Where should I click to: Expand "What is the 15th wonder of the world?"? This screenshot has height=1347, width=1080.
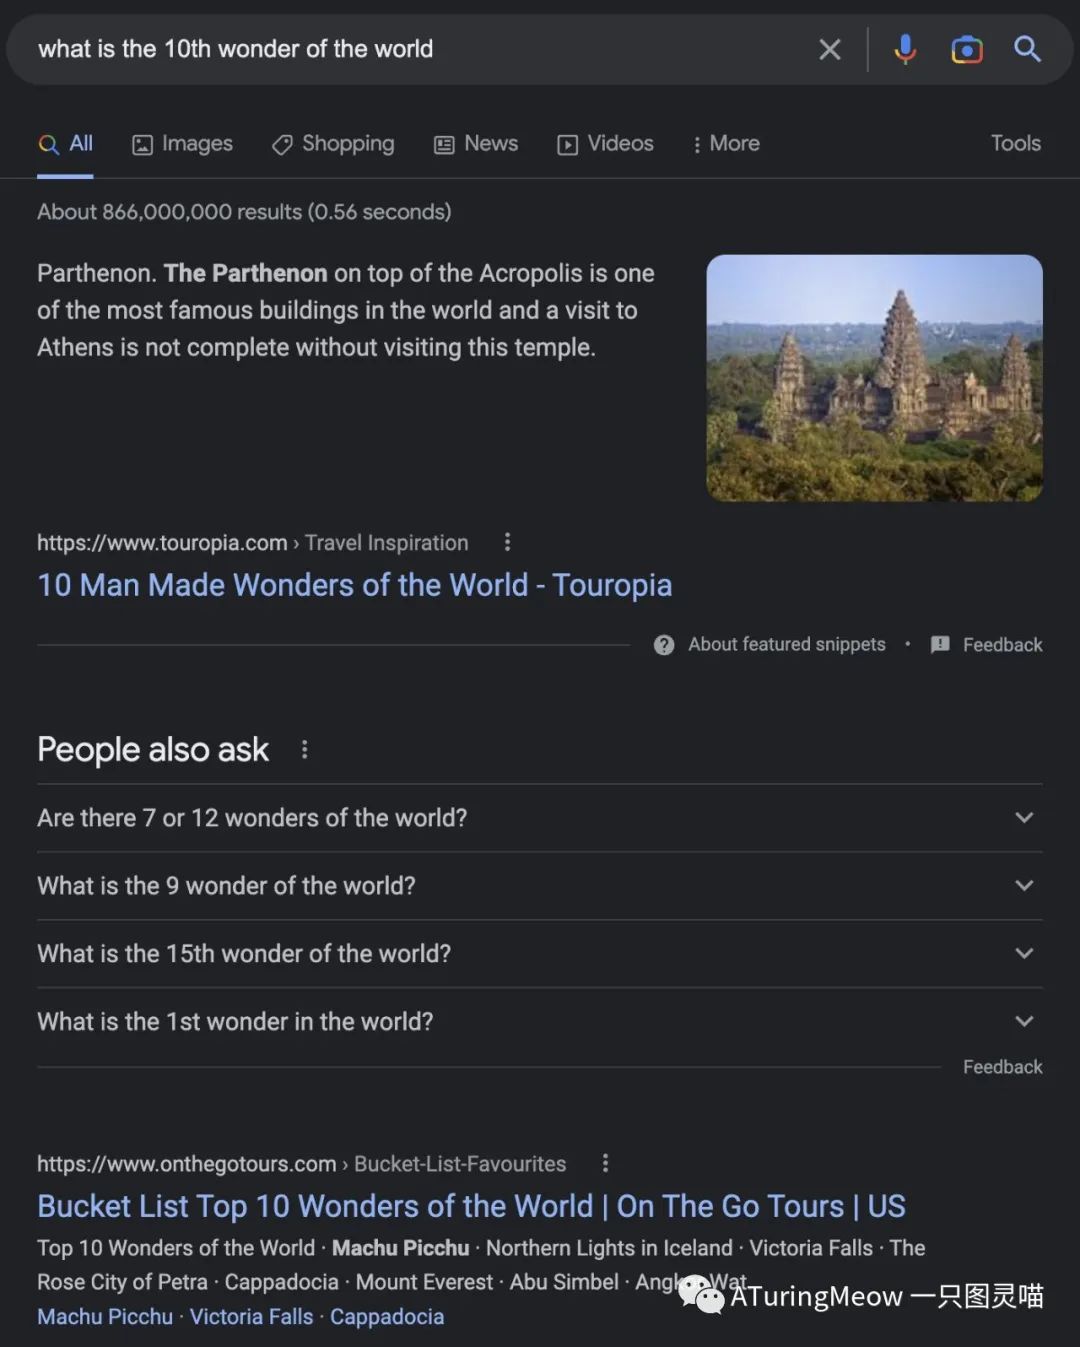(x=540, y=954)
